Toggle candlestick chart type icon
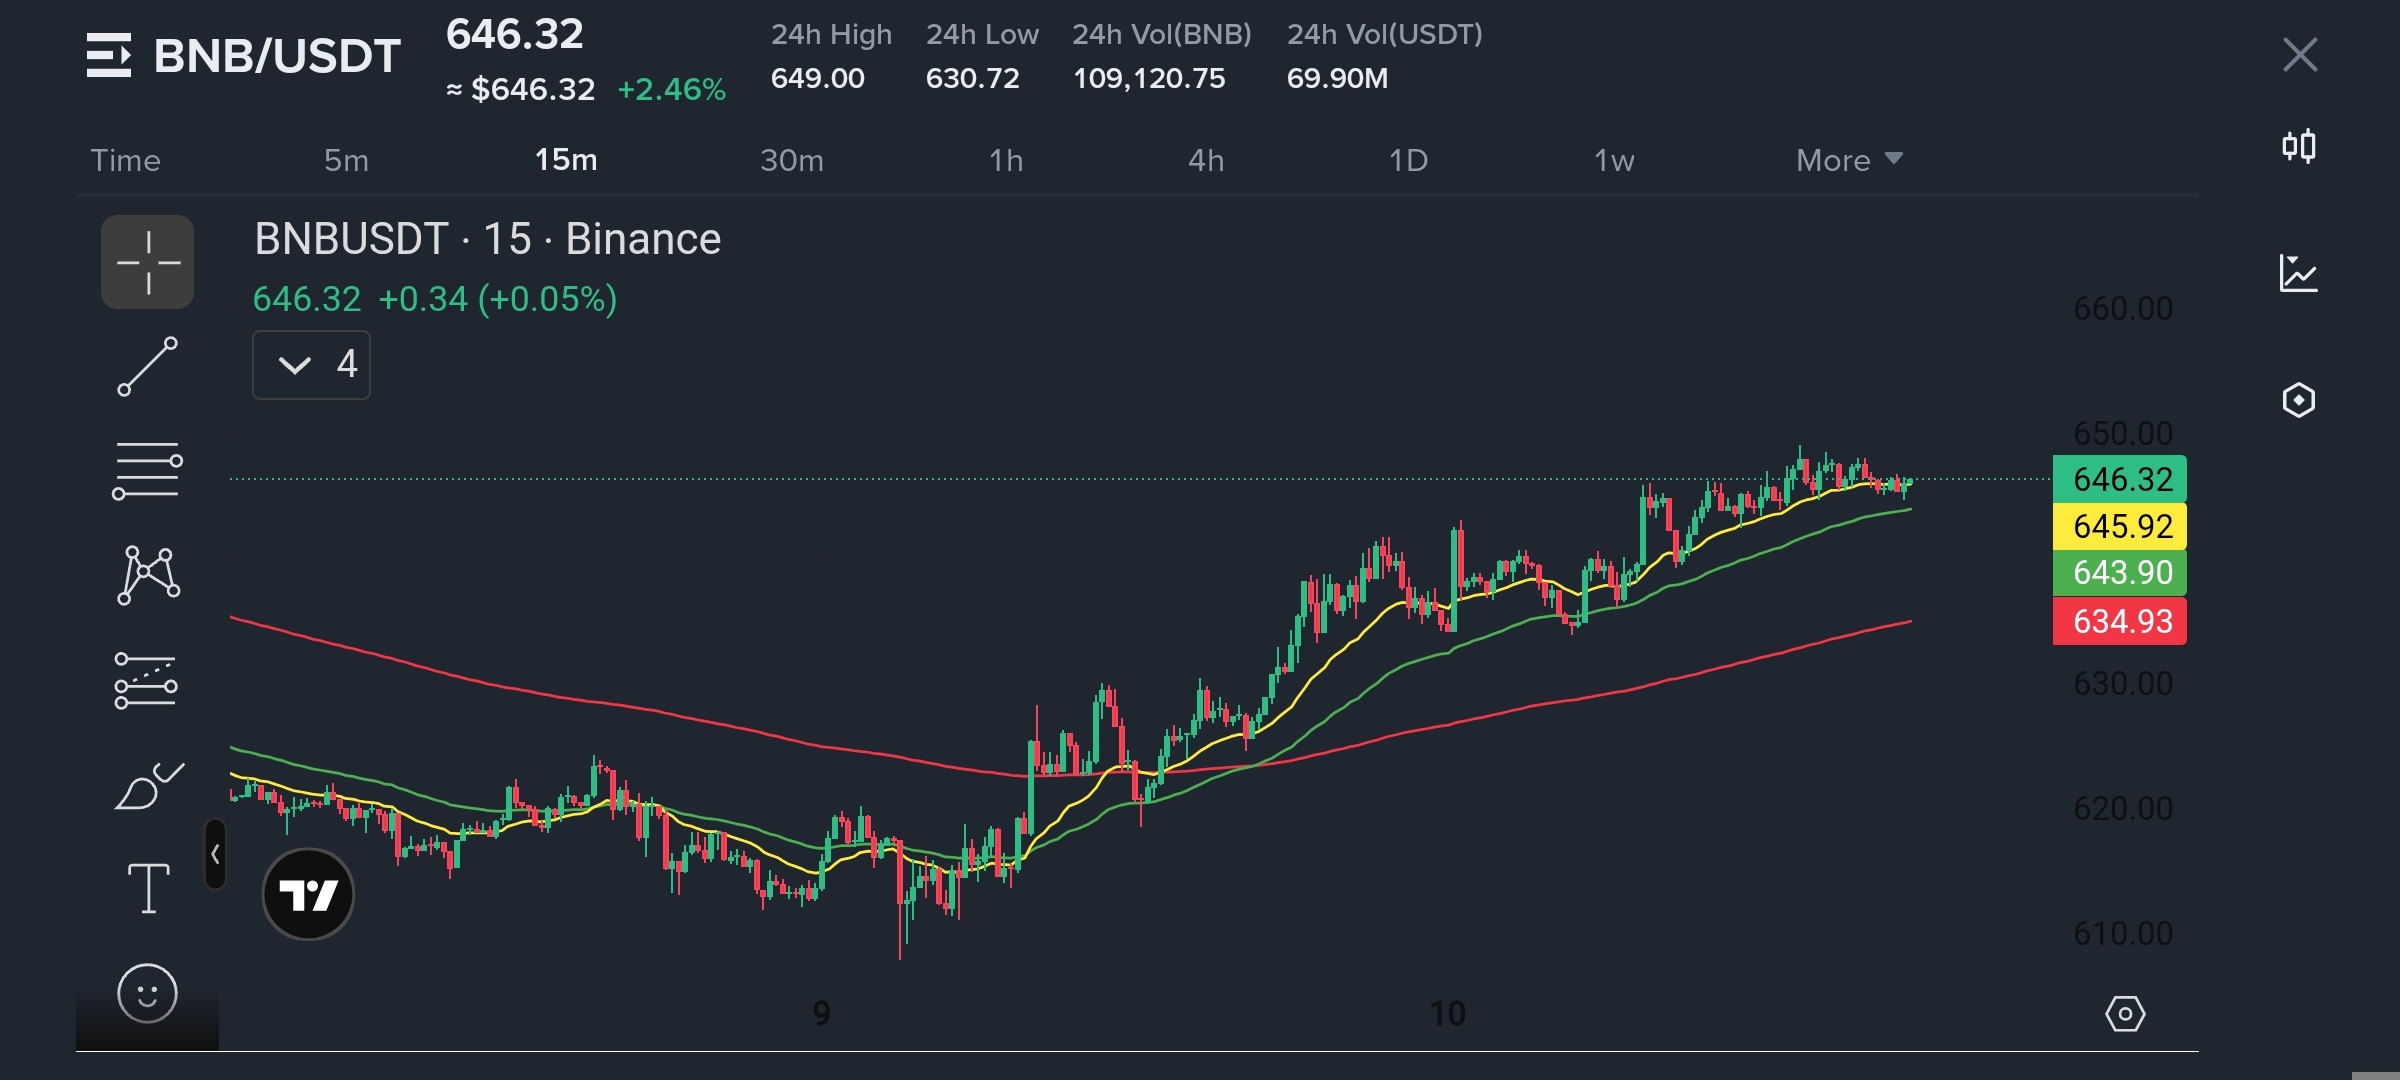This screenshot has width=2400, height=1080. tap(2298, 147)
